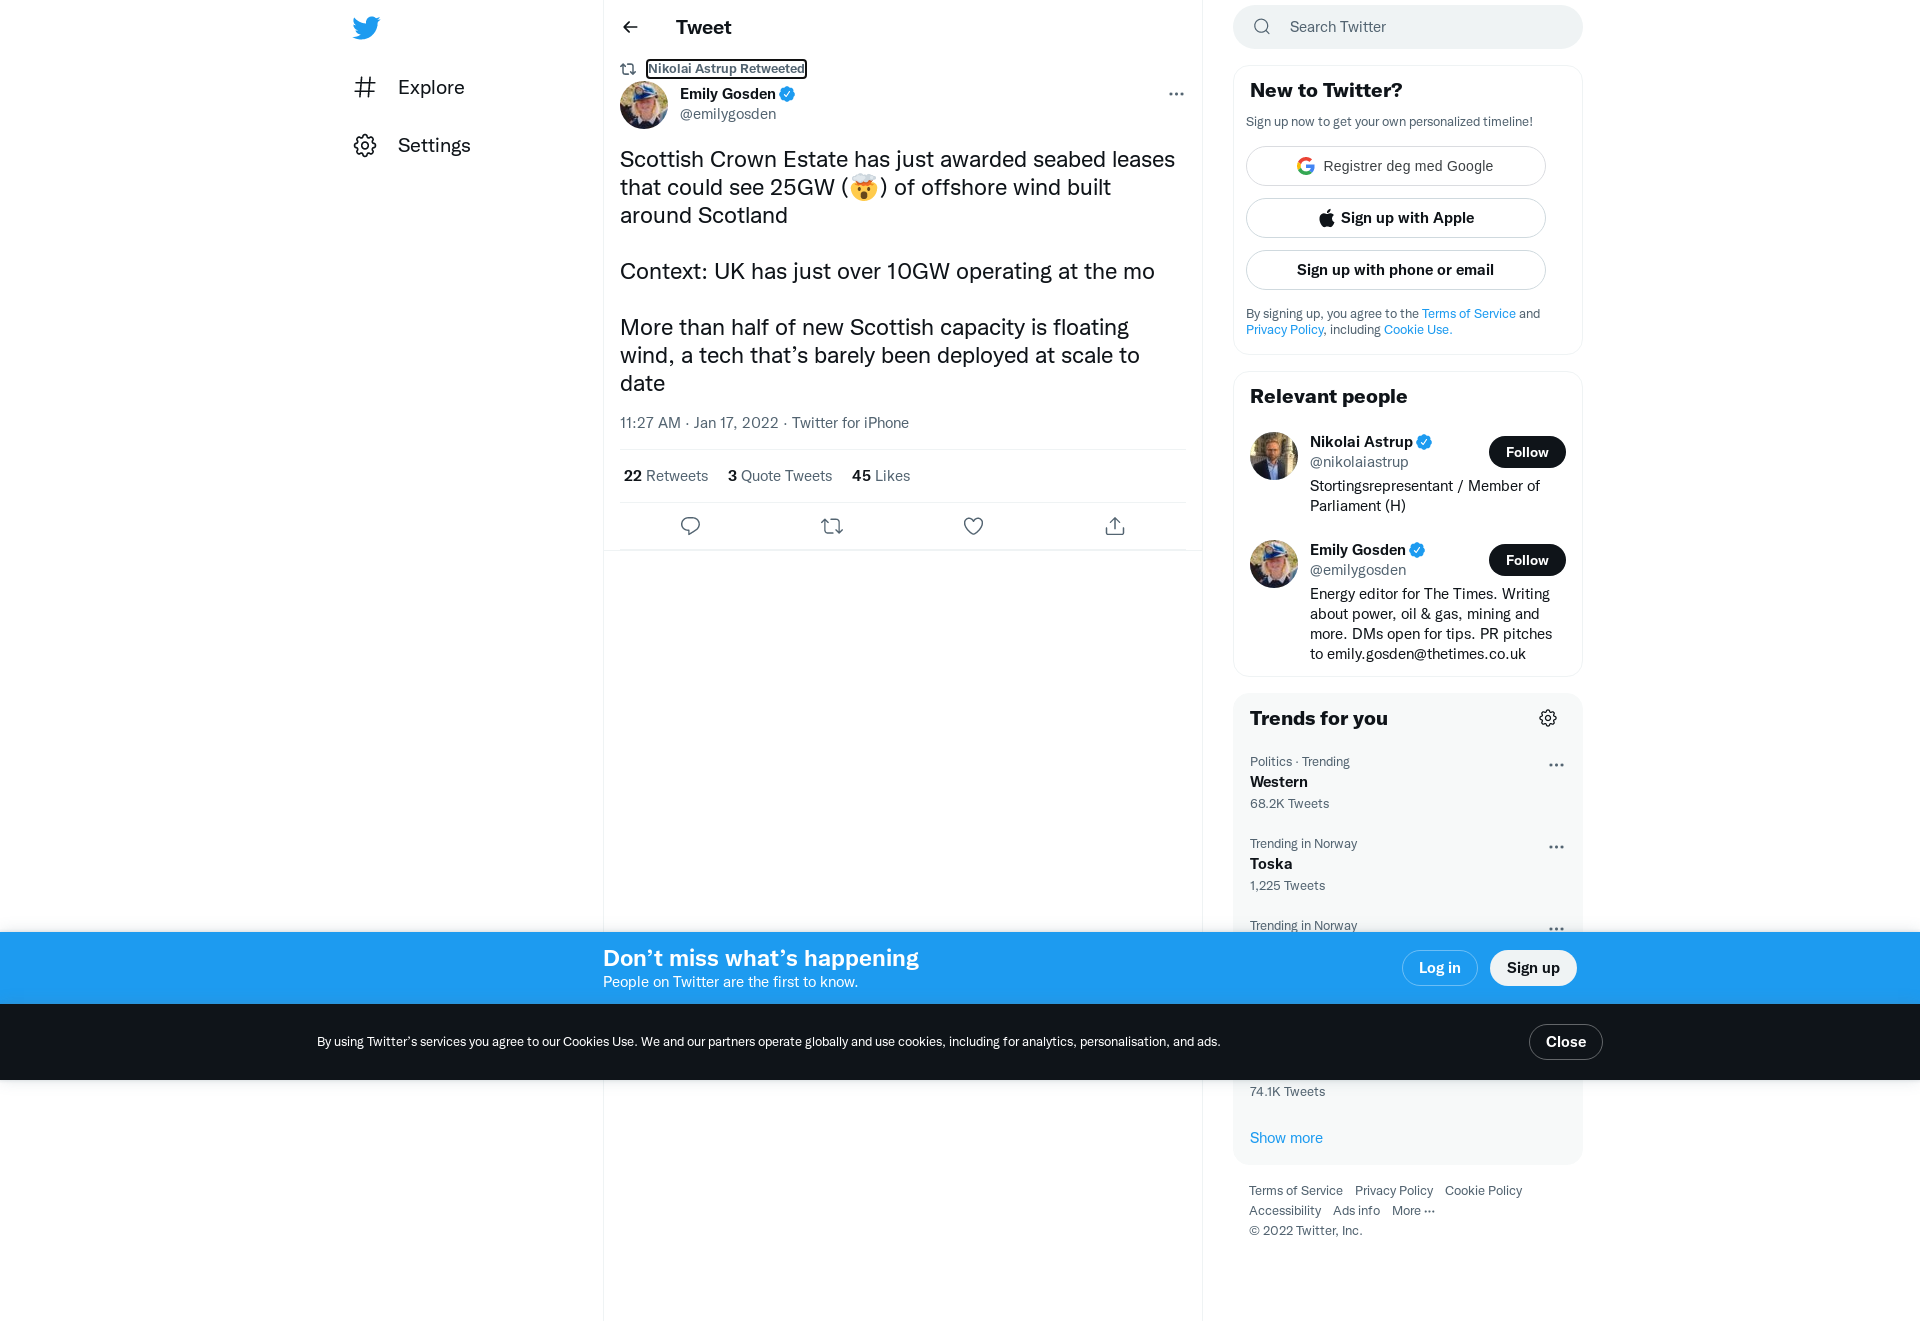The height and width of the screenshot is (1321, 1920).
Task: Open more options for the Toska trend
Action: click(x=1556, y=847)
